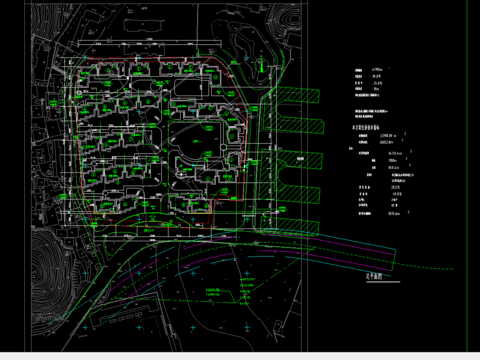
Task: Click the green vertical line at right edge
Action: point(467,176)
